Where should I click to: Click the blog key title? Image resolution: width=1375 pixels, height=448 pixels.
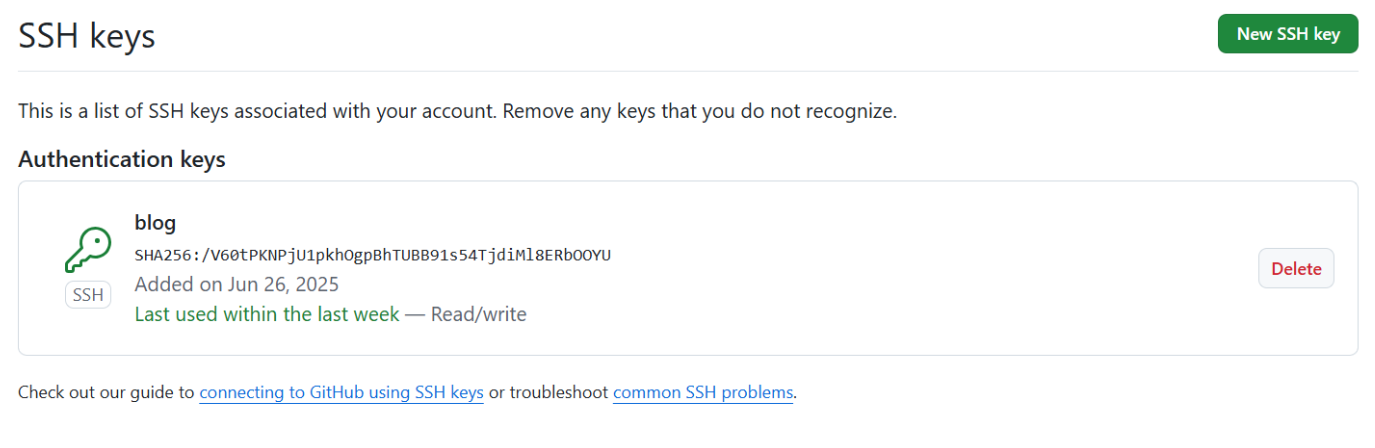[x=155, y=223]
